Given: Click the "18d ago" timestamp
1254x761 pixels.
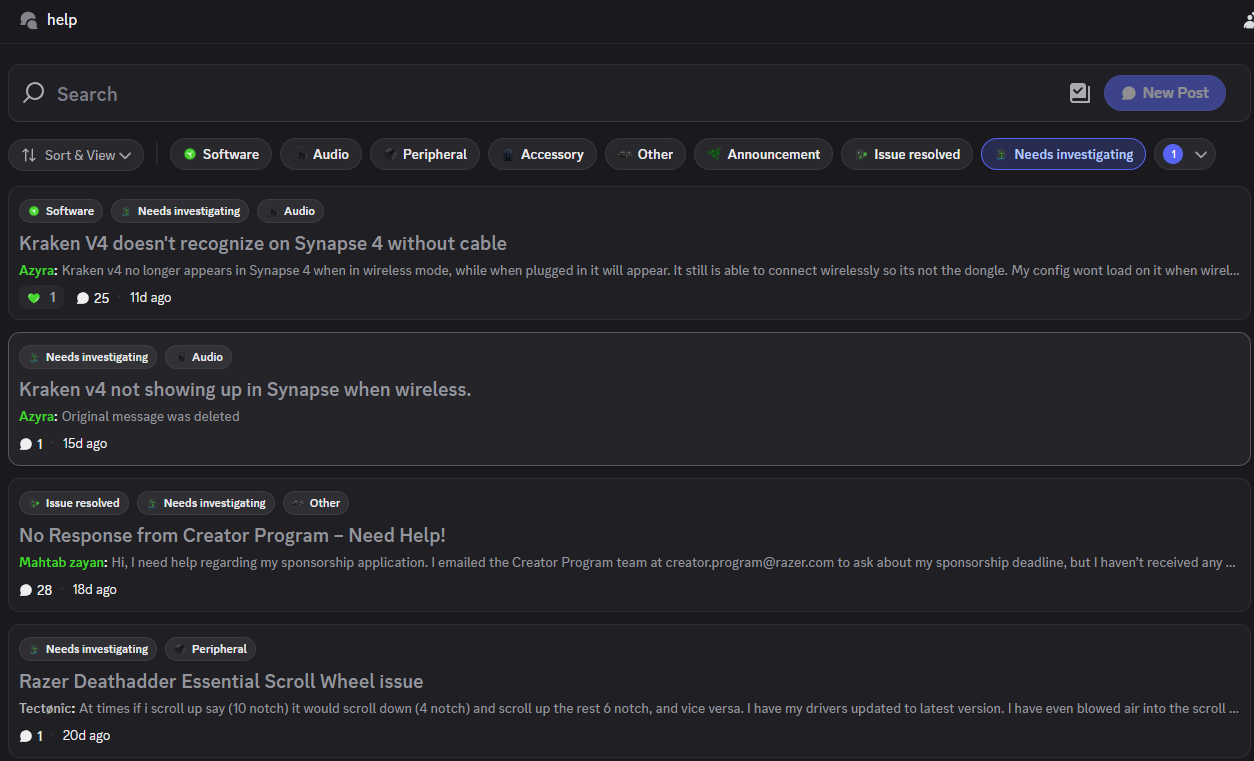Looking at the screenshot, I should 94,590.
